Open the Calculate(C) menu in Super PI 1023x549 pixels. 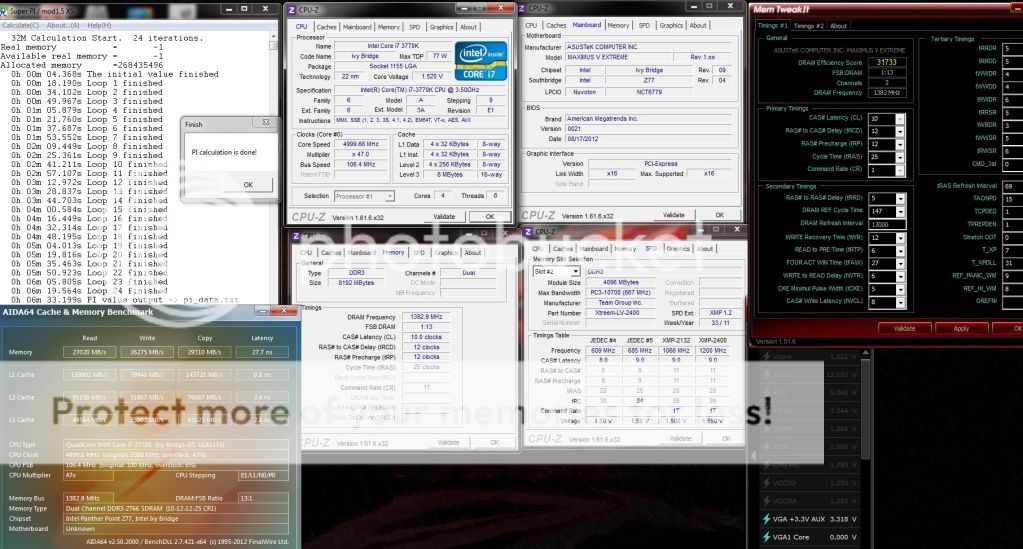click(x=21, y=25)
